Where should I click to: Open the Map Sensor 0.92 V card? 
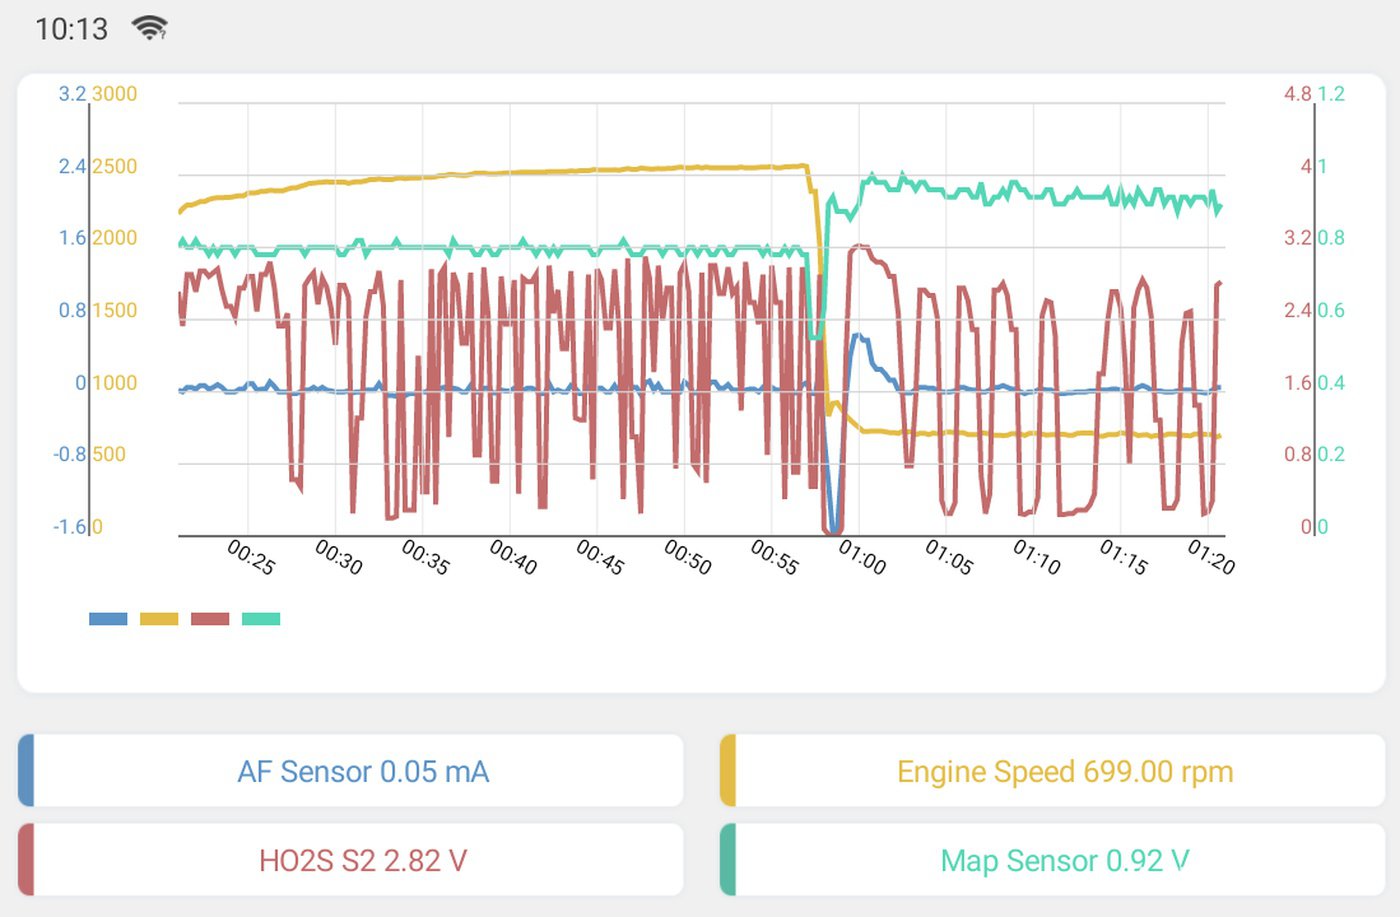[1053, 860]
